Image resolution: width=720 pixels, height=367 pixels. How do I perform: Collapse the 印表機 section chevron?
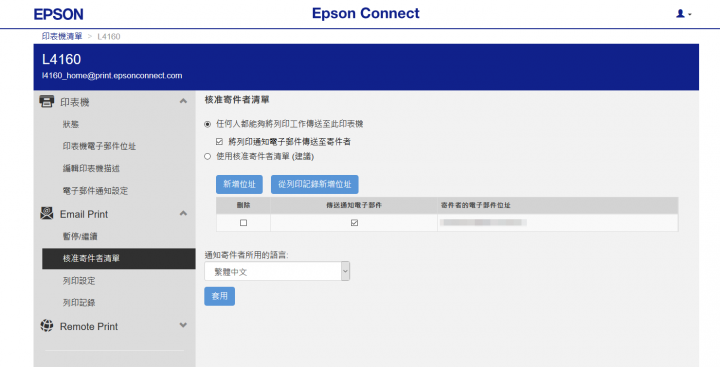pyautogui.click(x=183, y=101)
